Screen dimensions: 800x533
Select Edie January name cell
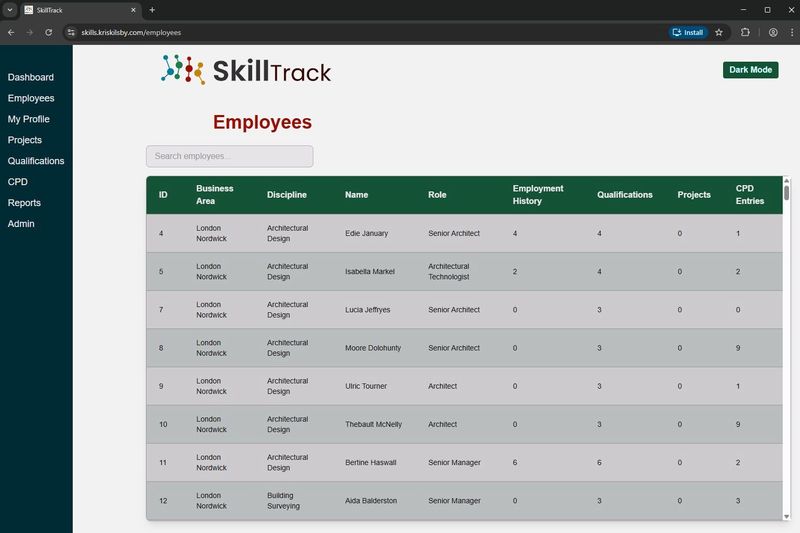366,233
